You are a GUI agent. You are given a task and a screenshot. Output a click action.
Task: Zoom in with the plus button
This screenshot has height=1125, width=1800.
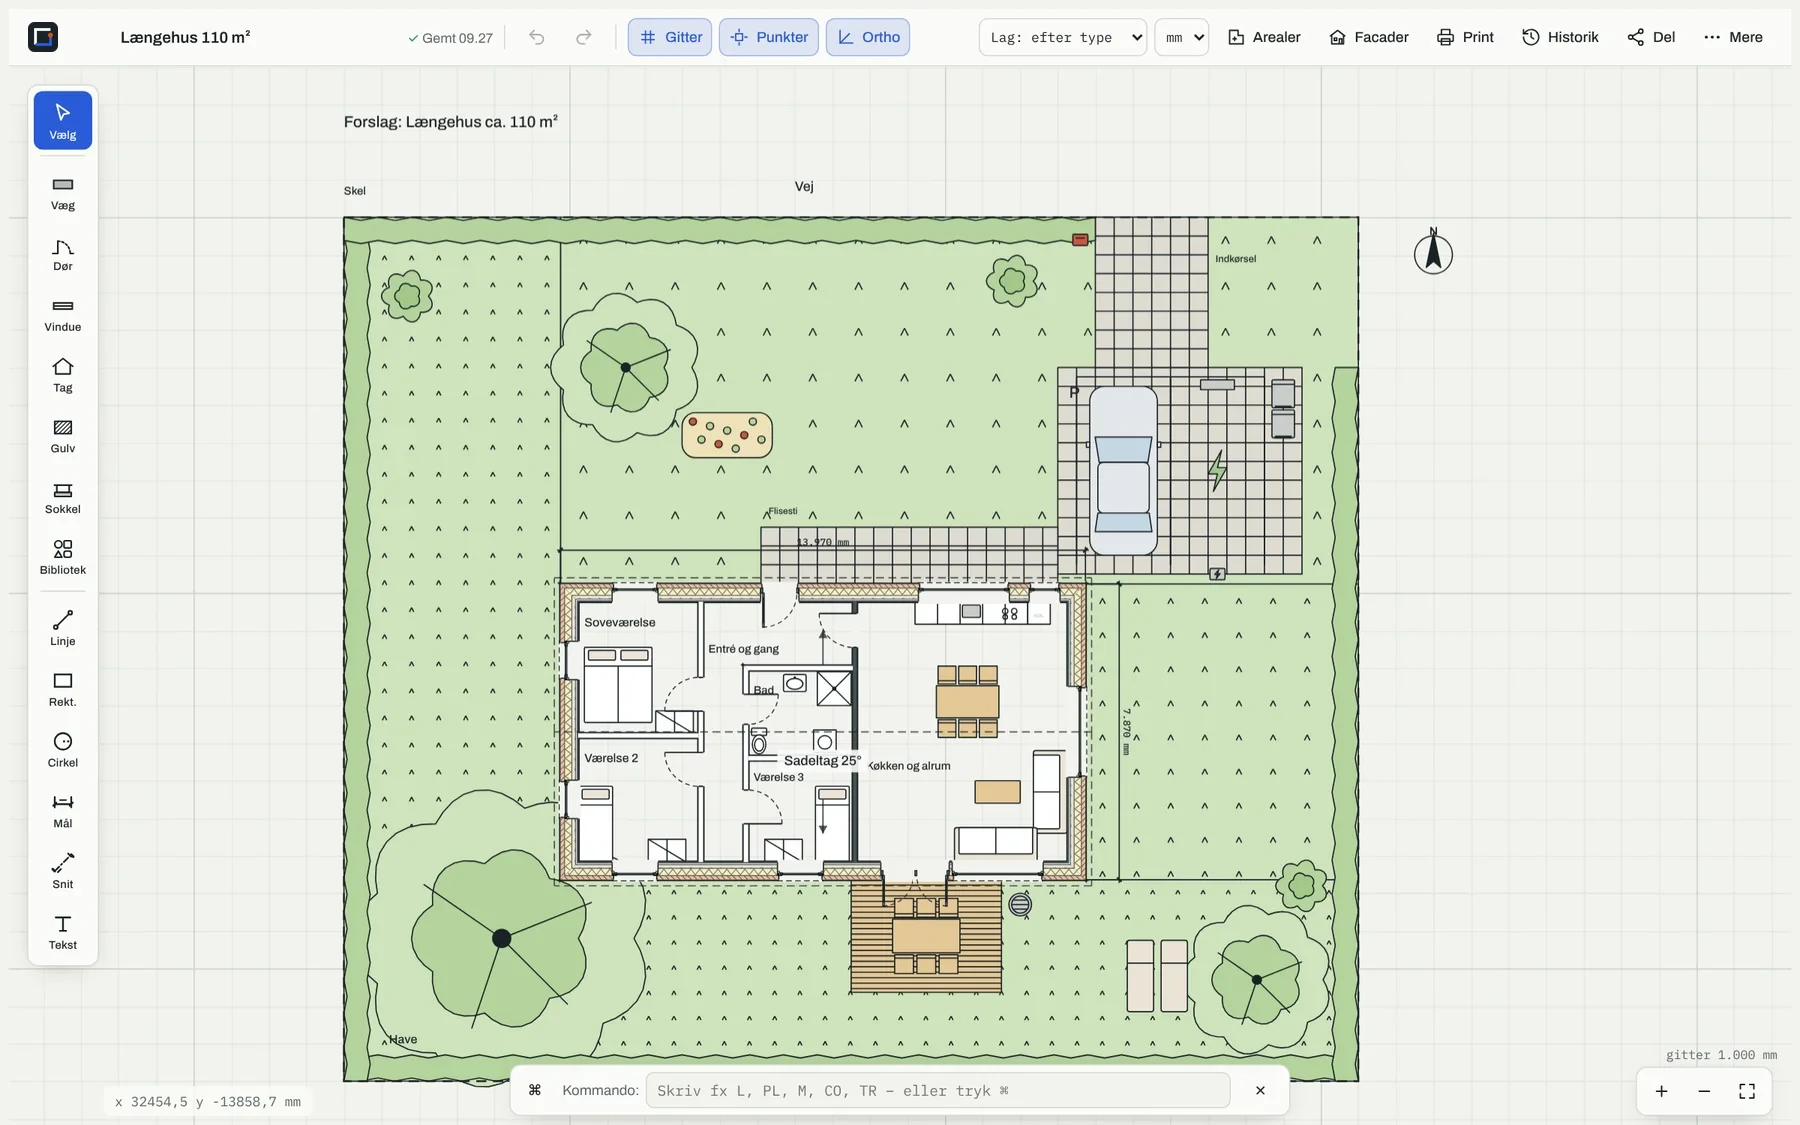click(1661, 1091)
